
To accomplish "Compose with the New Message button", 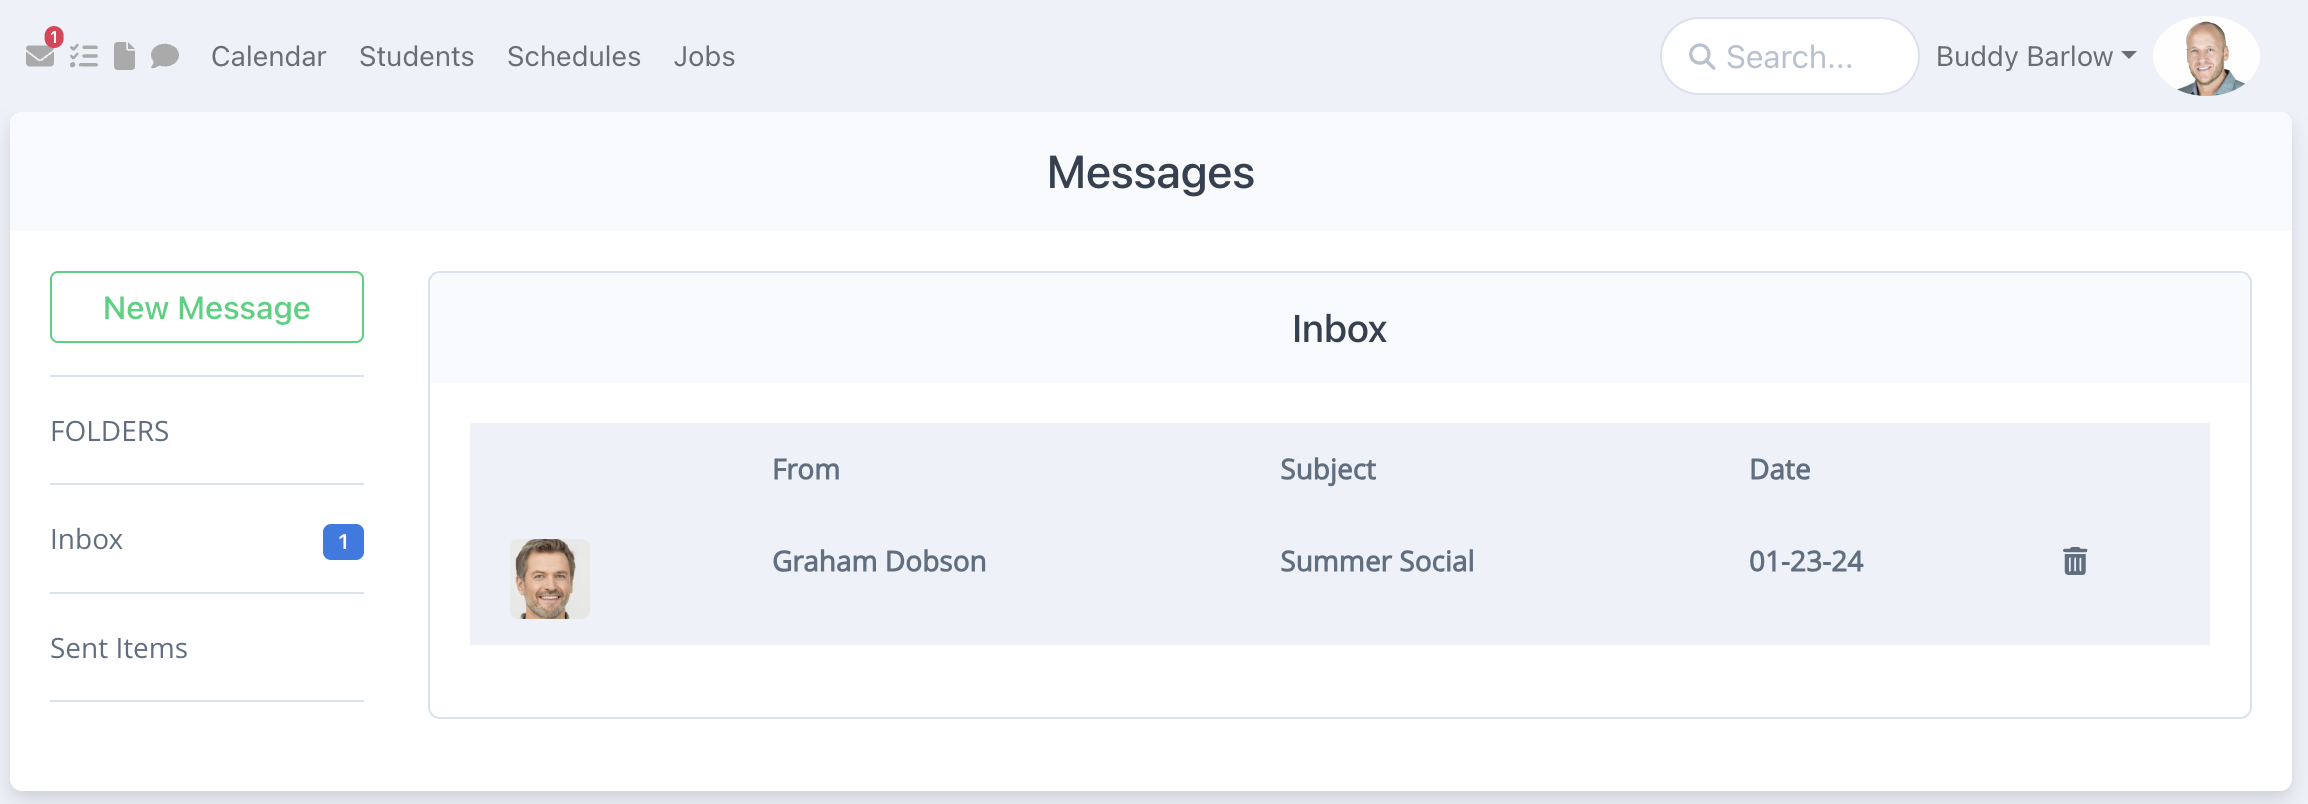I will click(207, 307).
